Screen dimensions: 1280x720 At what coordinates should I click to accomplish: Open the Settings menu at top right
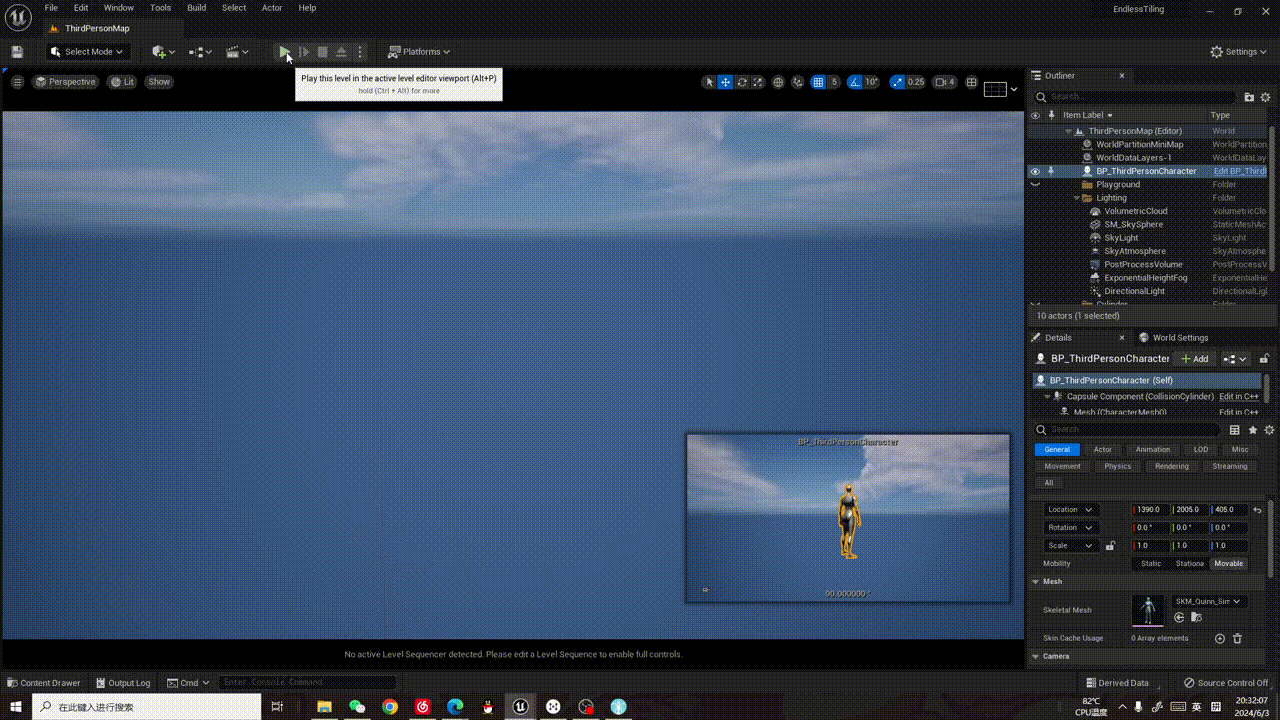click(x=1239, y=52)
